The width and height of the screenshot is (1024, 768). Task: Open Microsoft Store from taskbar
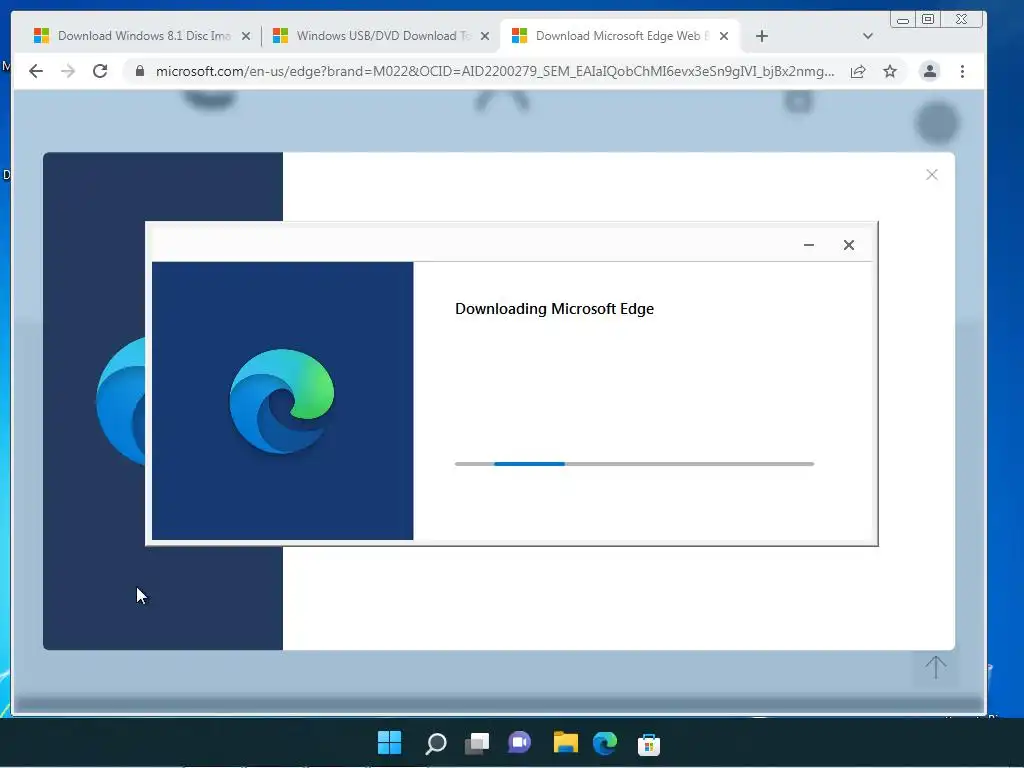click(648, 744)
